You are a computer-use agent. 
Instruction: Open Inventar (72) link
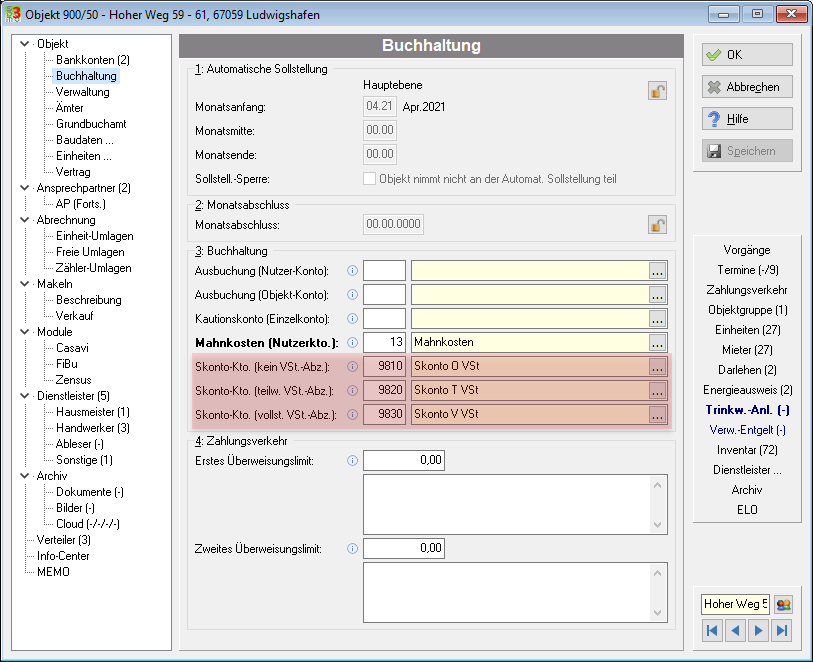pyautogui.click(x=747, y=449)
